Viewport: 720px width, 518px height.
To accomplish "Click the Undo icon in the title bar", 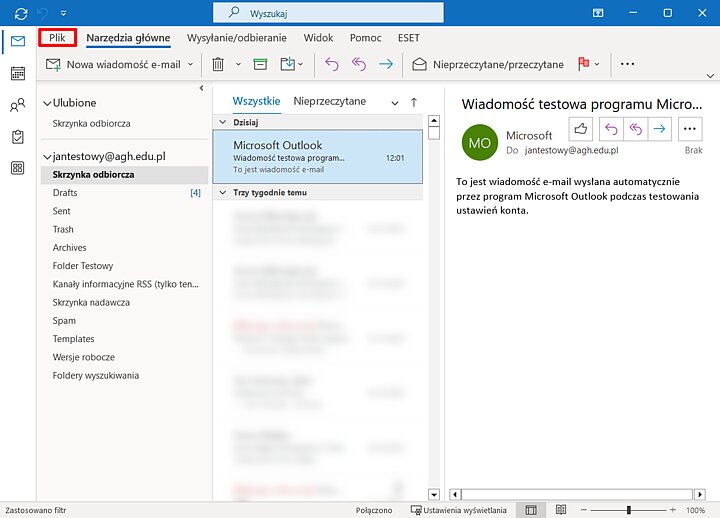I will tap(42, 13).
